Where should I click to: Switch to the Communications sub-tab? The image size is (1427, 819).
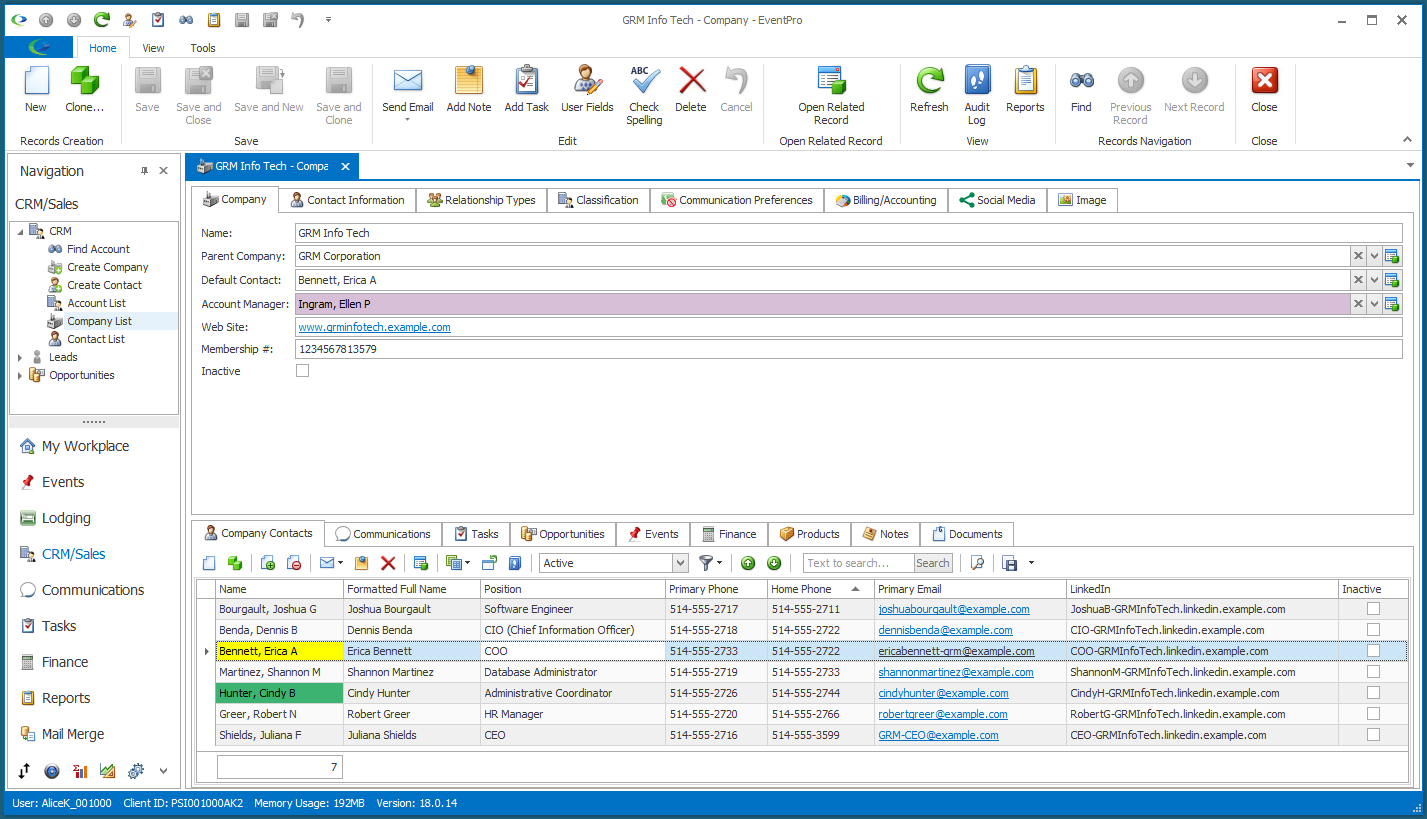[383, 534]
